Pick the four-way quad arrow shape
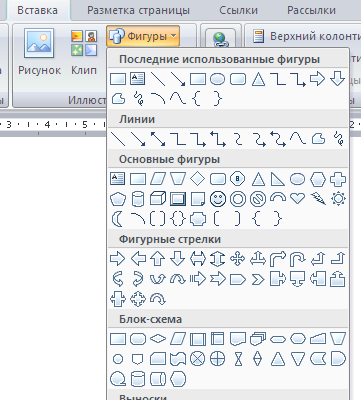The height and width of the screenshot is (400, 361). [238, 259]
